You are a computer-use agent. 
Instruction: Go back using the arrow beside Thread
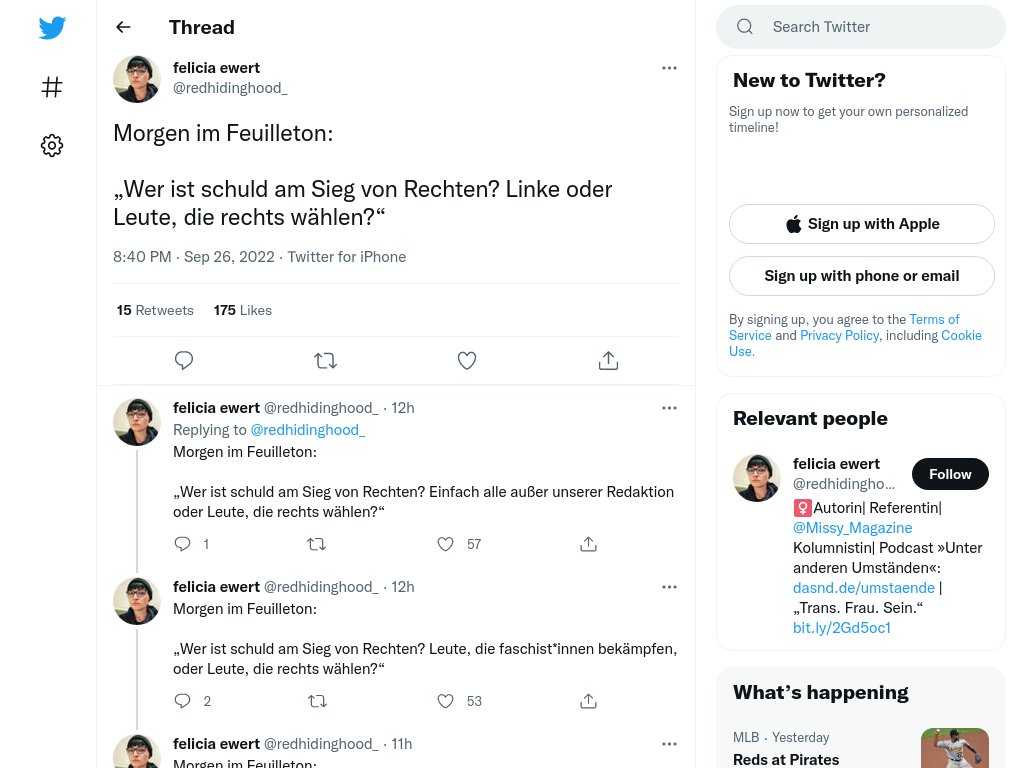(123, 27)
